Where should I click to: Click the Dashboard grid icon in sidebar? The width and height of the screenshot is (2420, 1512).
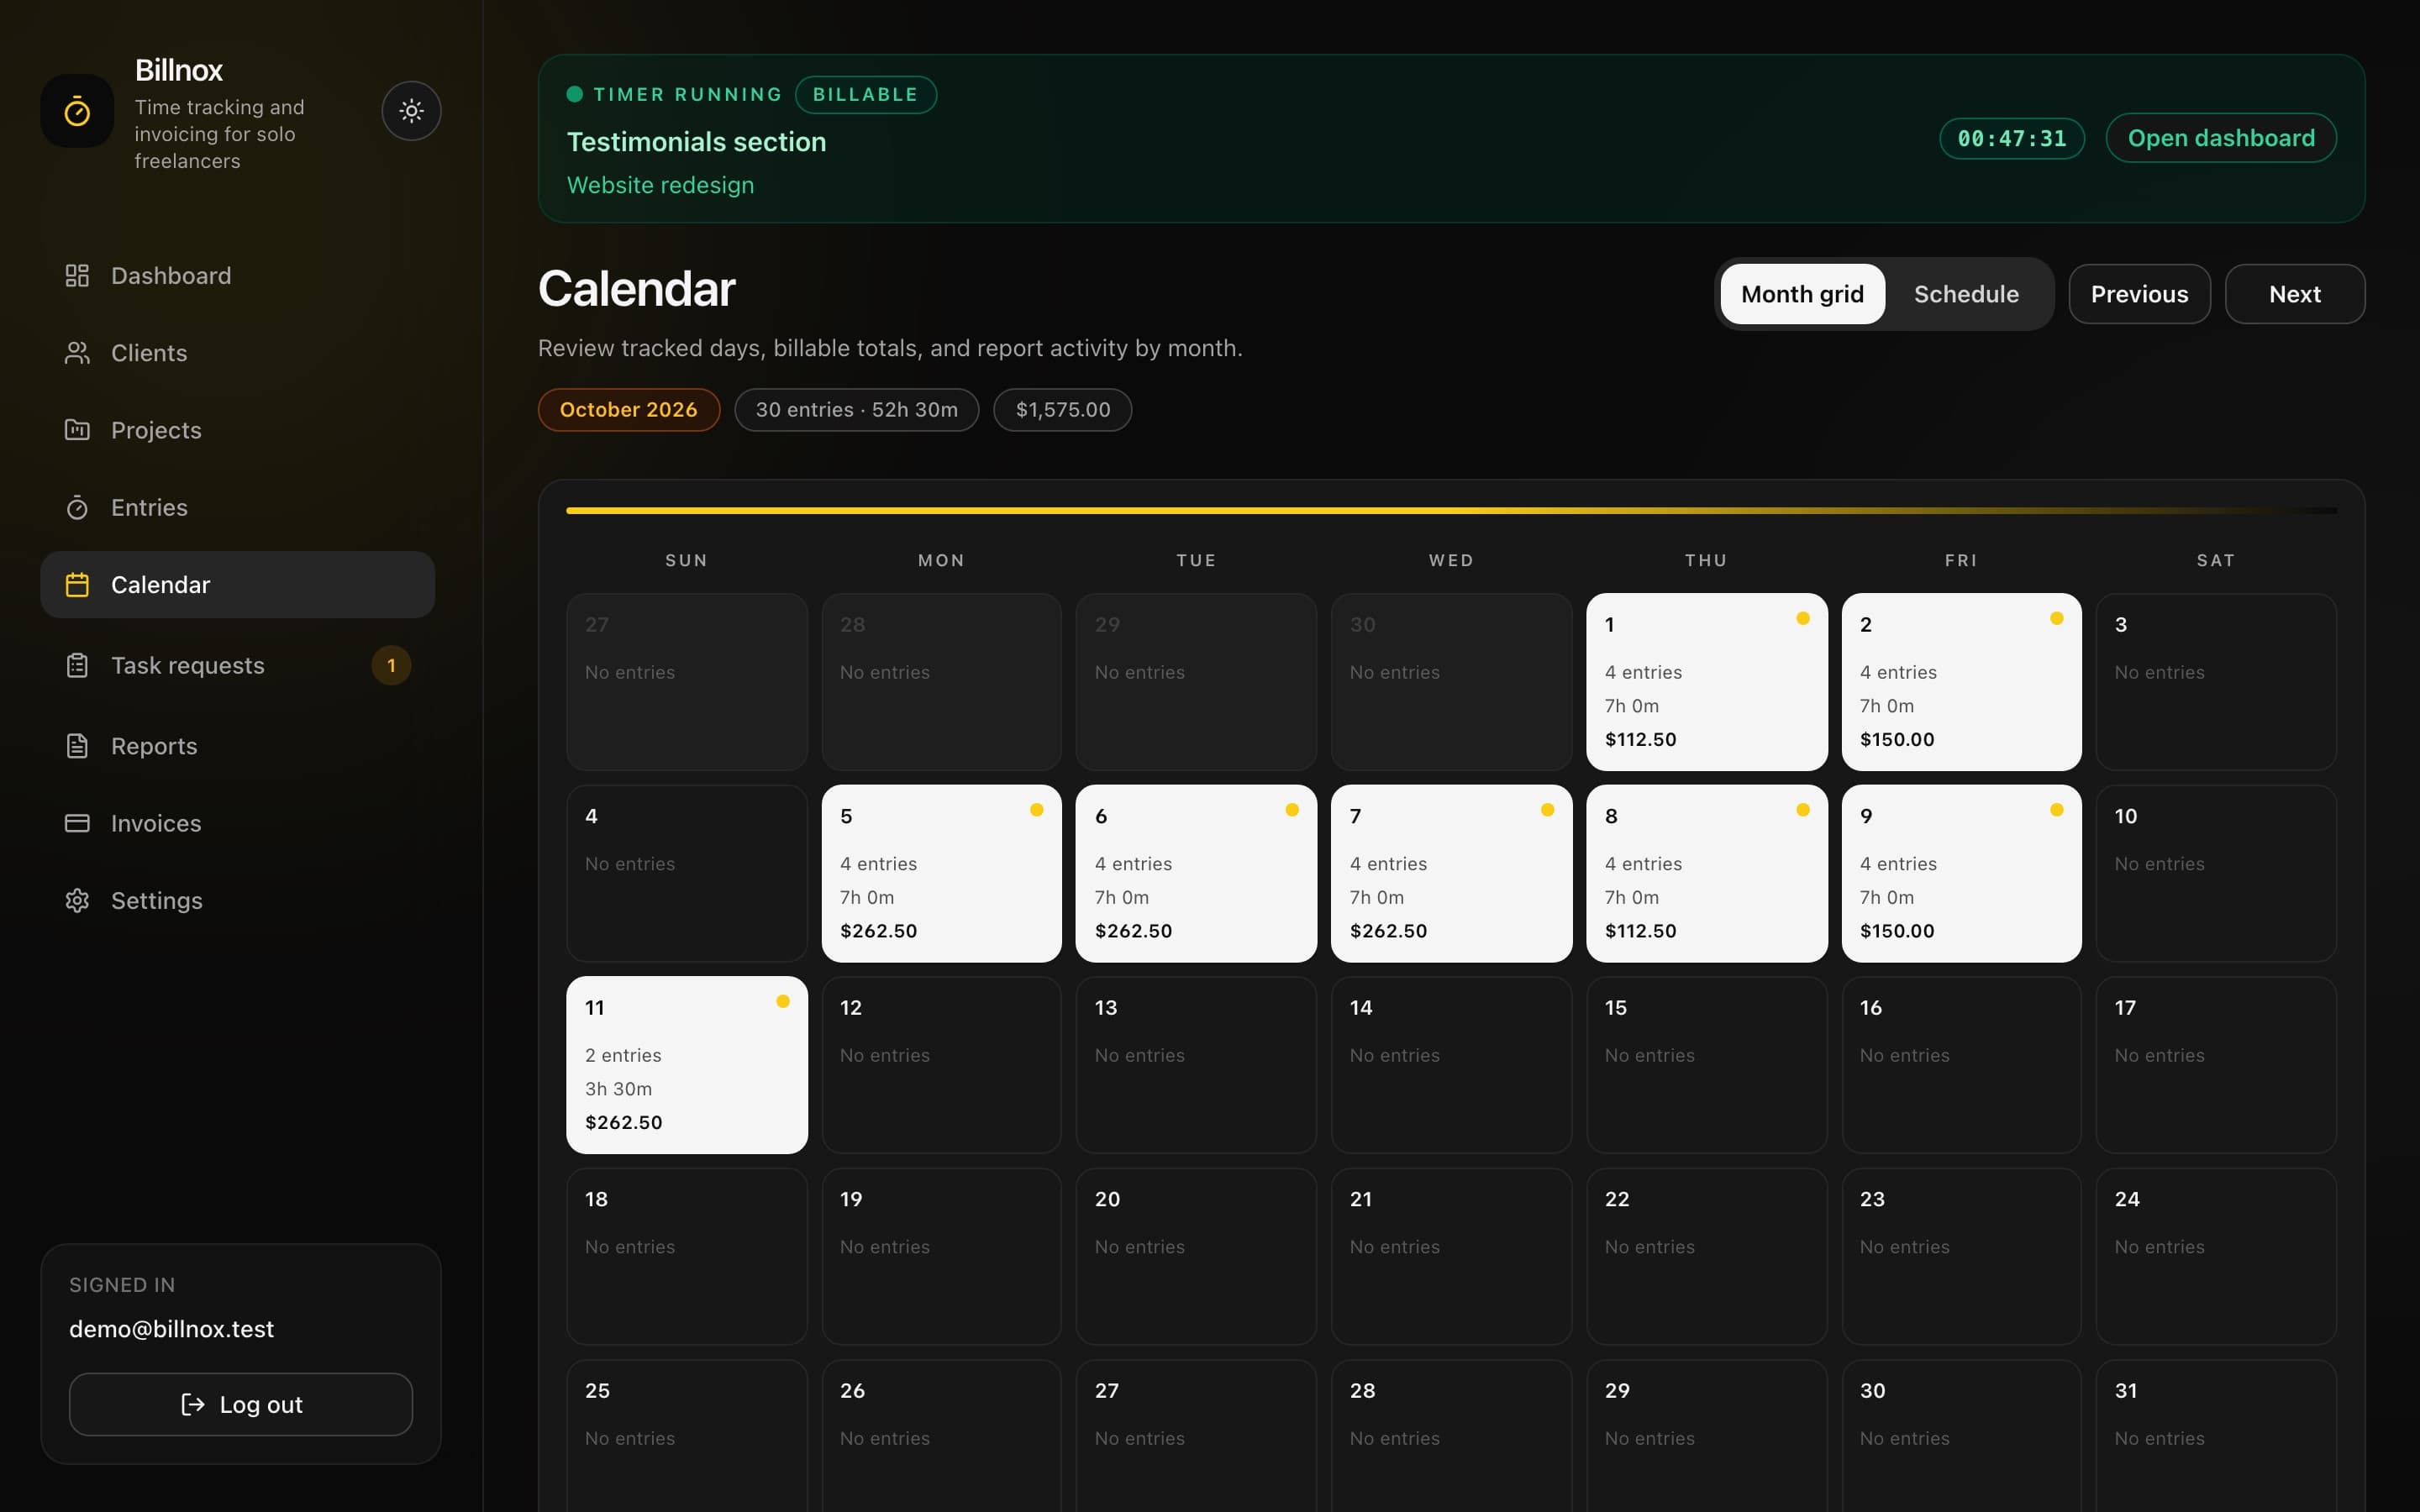(x=77, y=276)
